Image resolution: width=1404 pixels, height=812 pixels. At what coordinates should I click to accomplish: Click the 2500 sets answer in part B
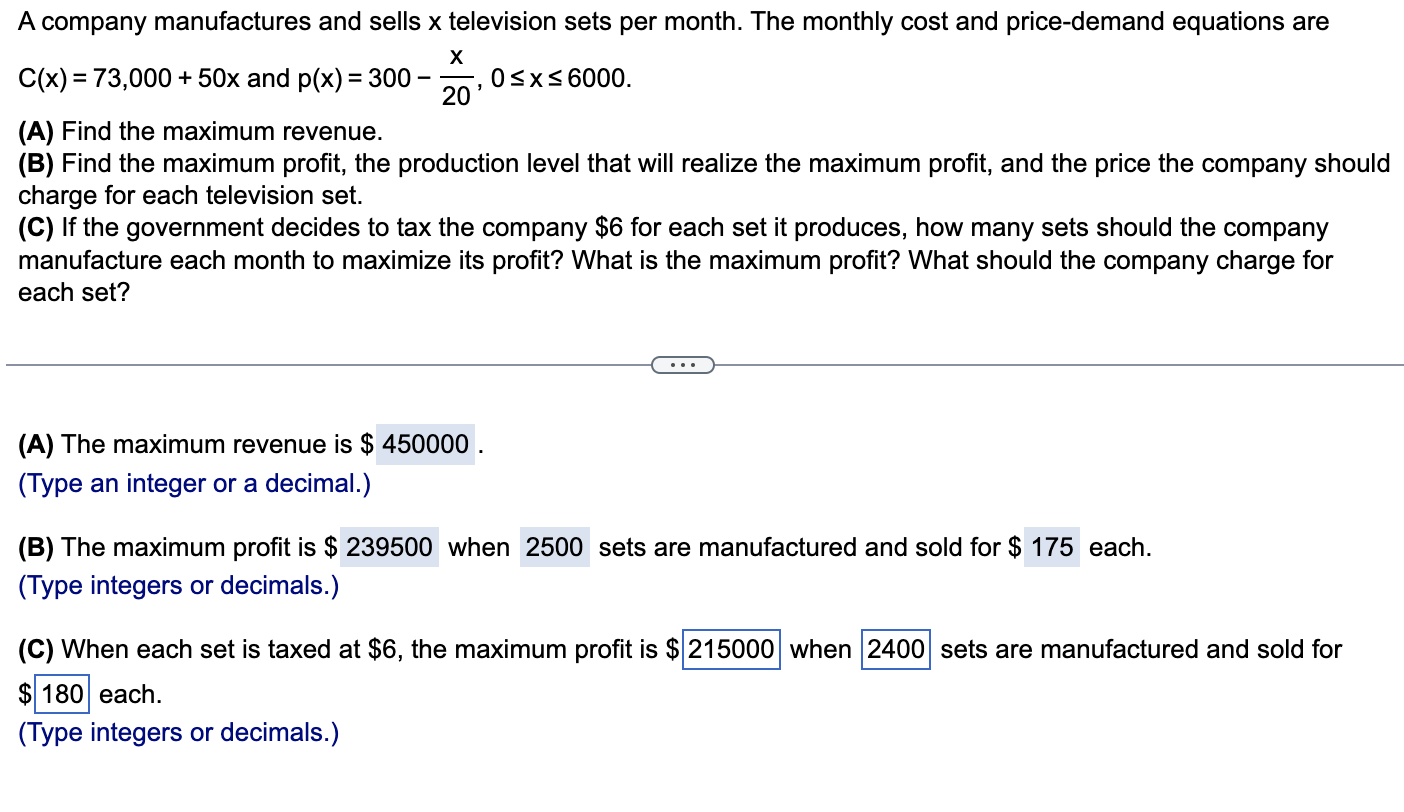click(554, 547)
